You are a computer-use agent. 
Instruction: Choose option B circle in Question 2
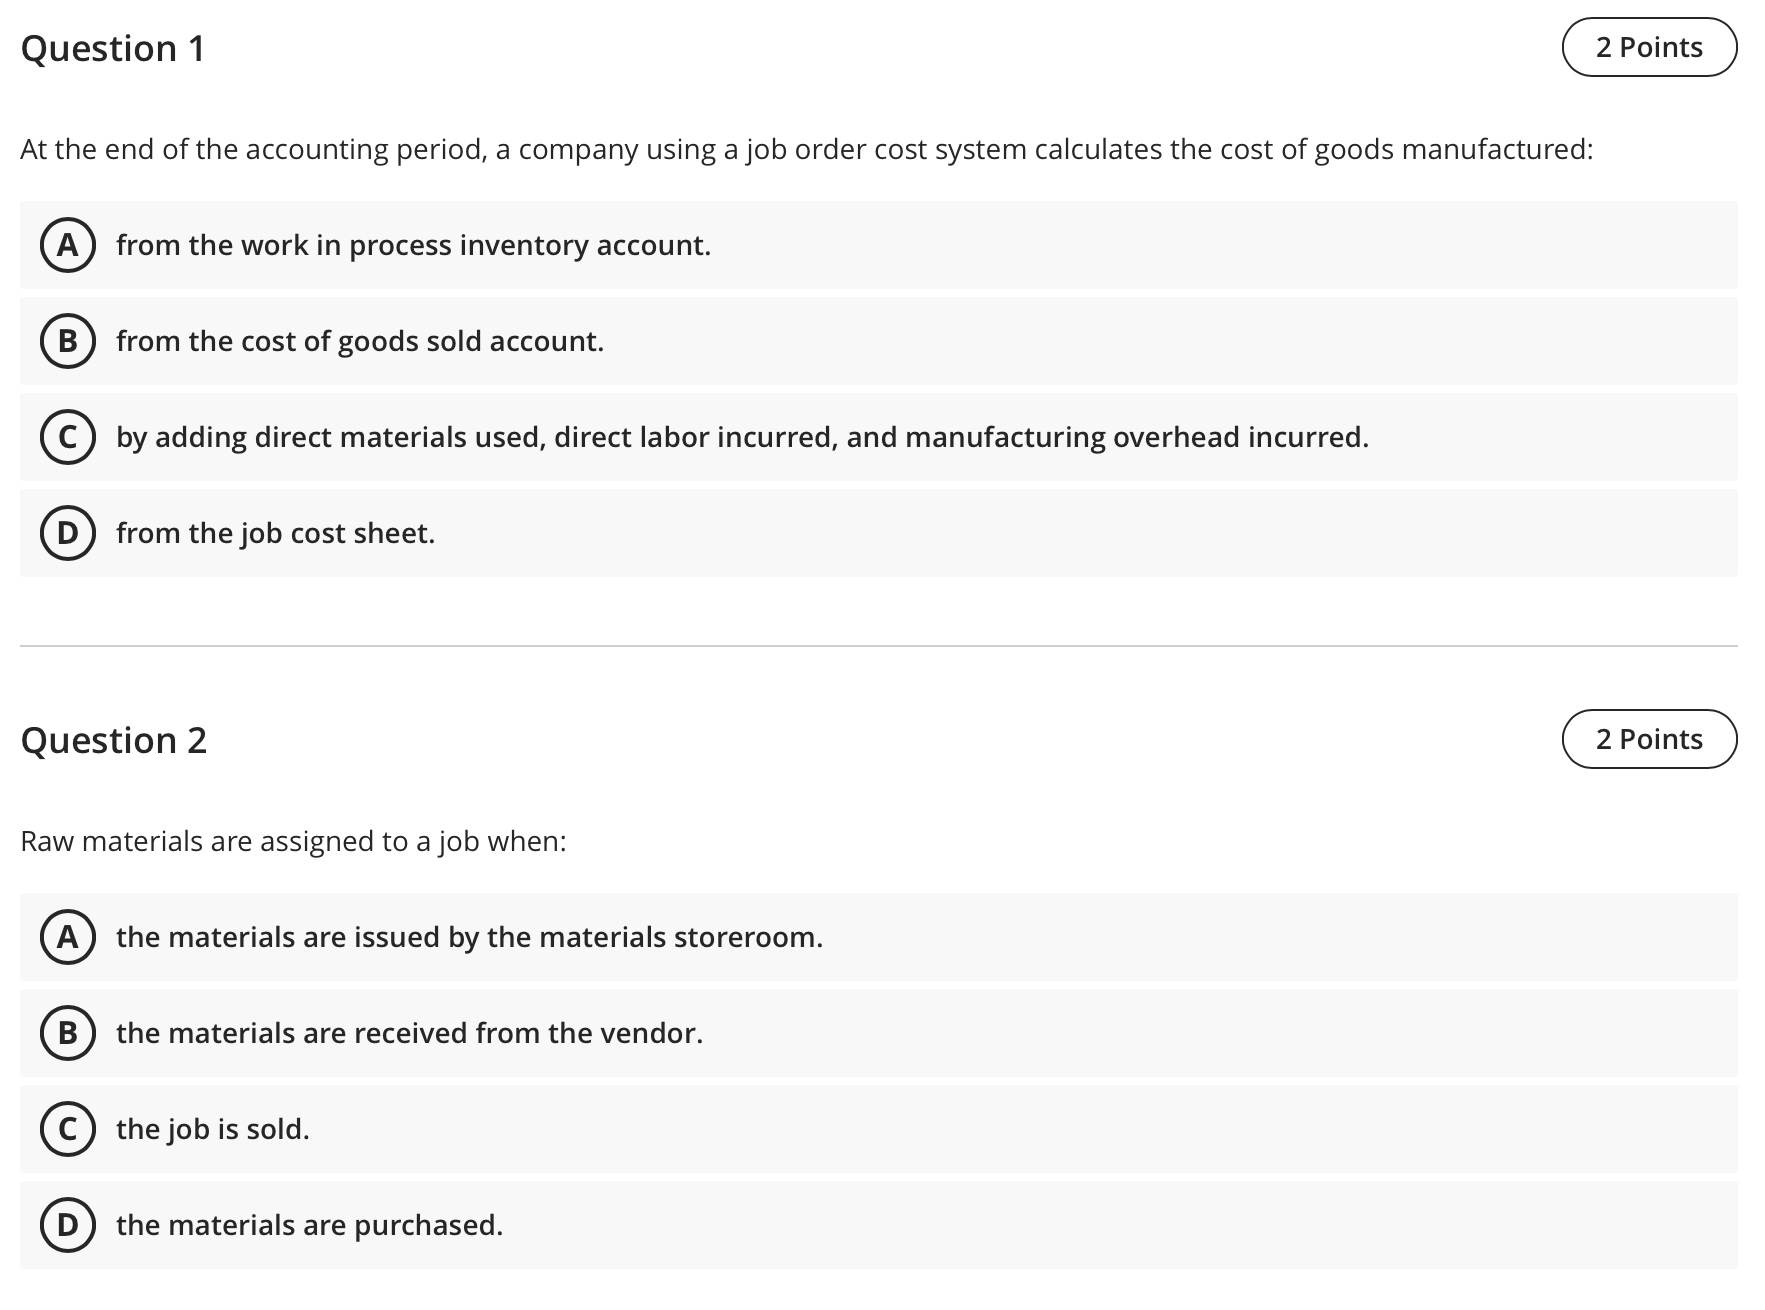point(68,1033)
